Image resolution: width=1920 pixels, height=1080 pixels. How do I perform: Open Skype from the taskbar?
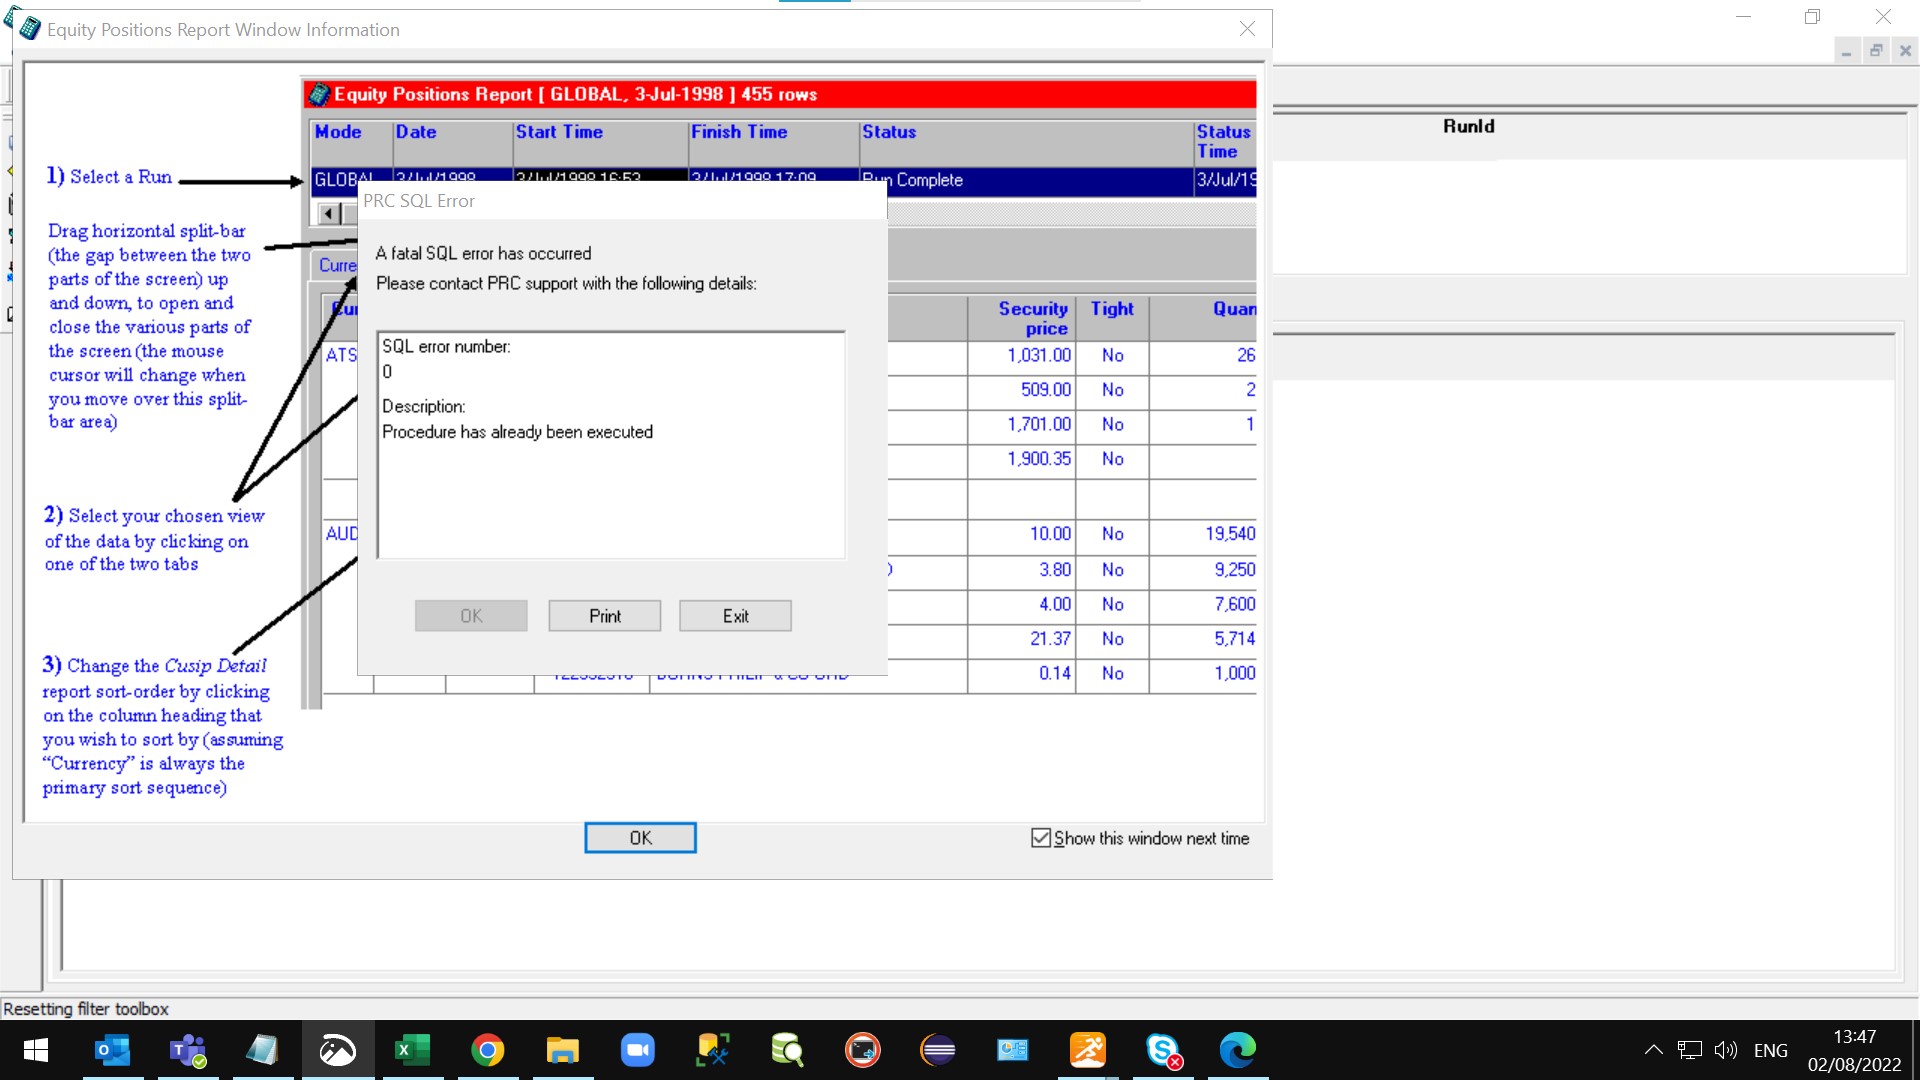[1162, 1050]
